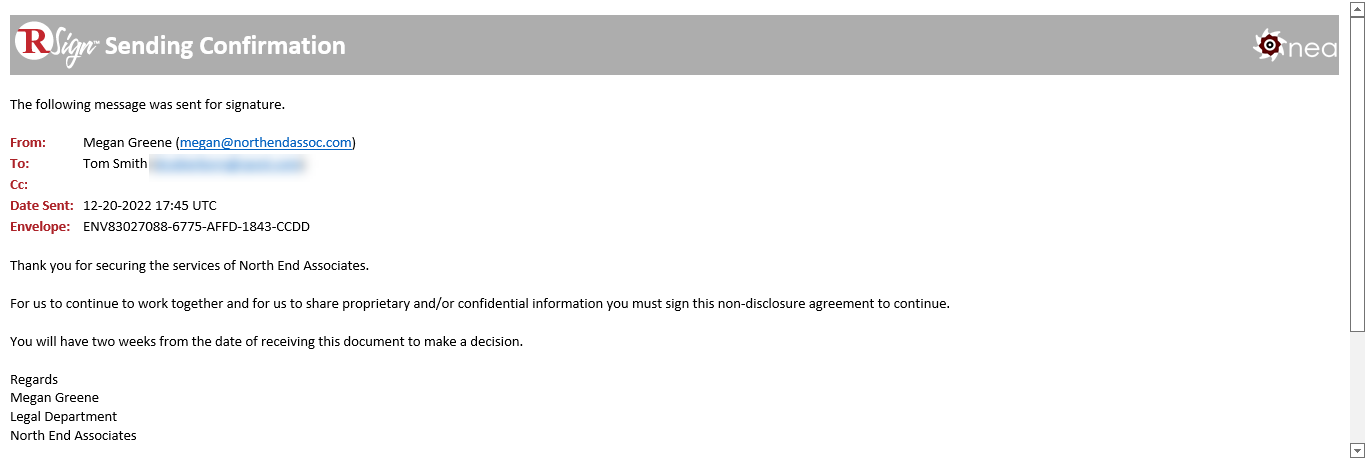Click the sender name Megan Greene
This screenshot has width=1366, height=460.
[x=127, y=142]
